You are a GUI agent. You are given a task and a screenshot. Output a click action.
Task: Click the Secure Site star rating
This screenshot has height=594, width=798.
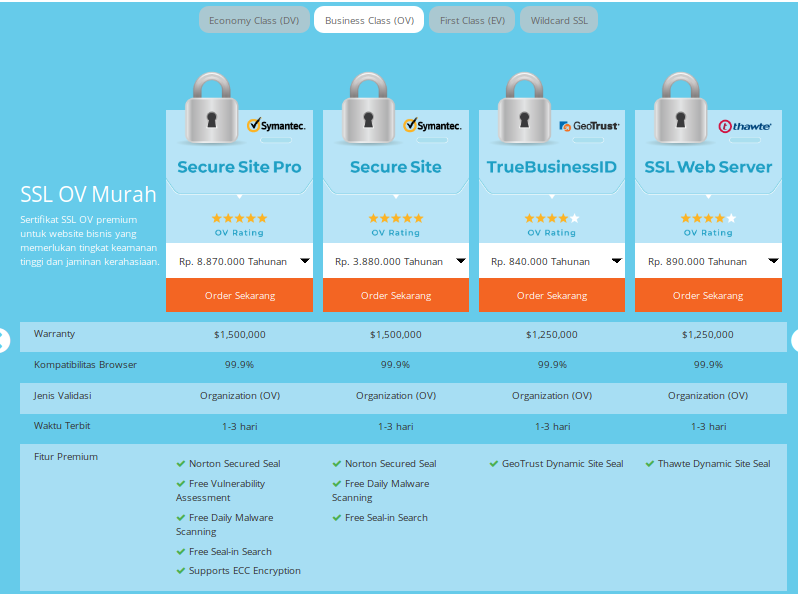(396, 218)
